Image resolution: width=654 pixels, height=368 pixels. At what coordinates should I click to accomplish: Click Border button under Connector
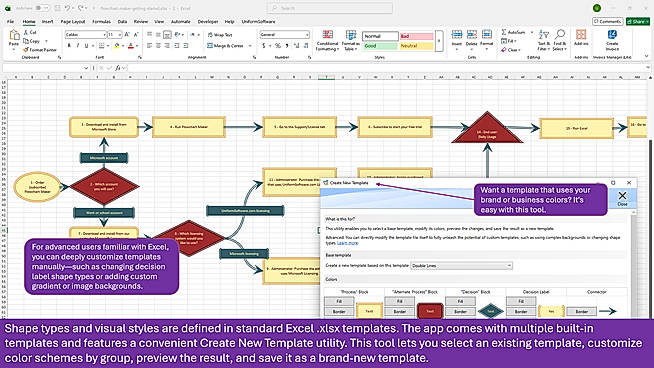coord(581,312)
